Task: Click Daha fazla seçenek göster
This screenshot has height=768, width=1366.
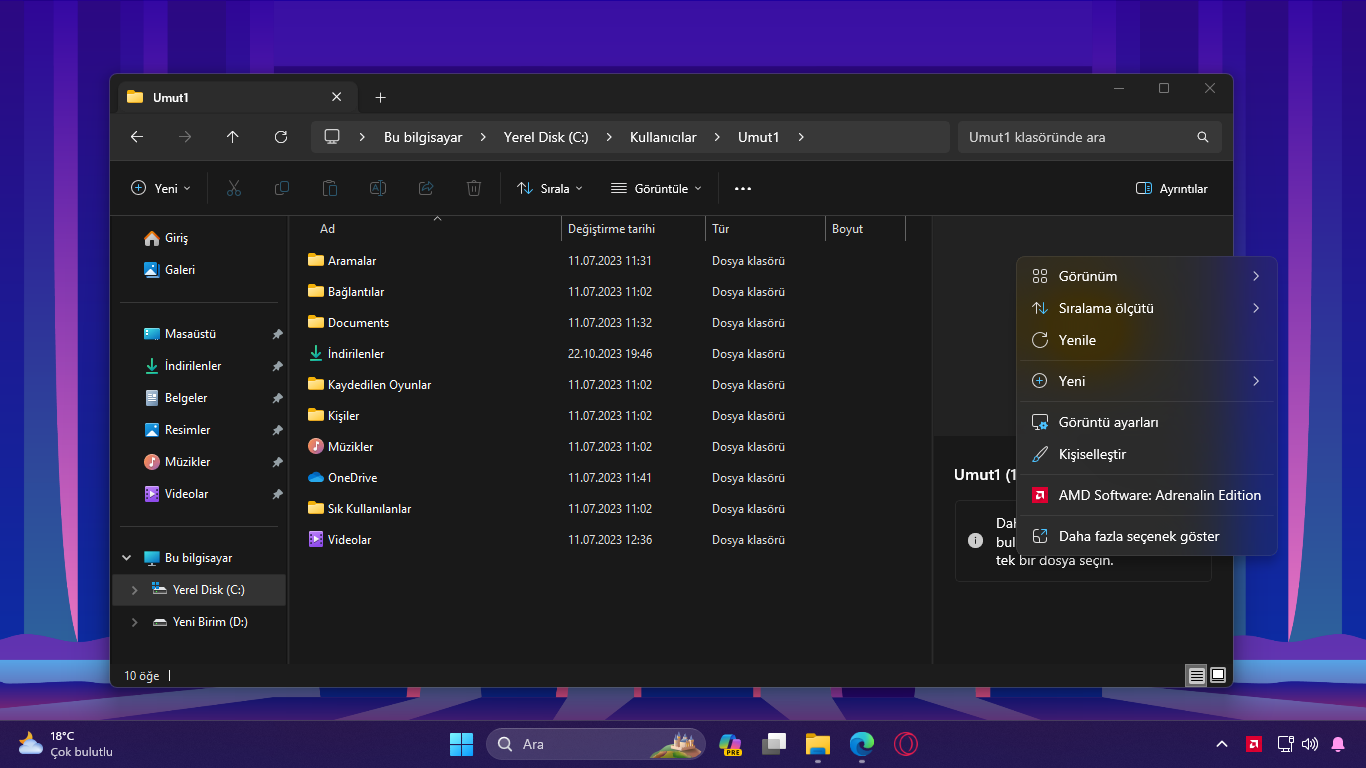Action: [x=1147, y=536]
